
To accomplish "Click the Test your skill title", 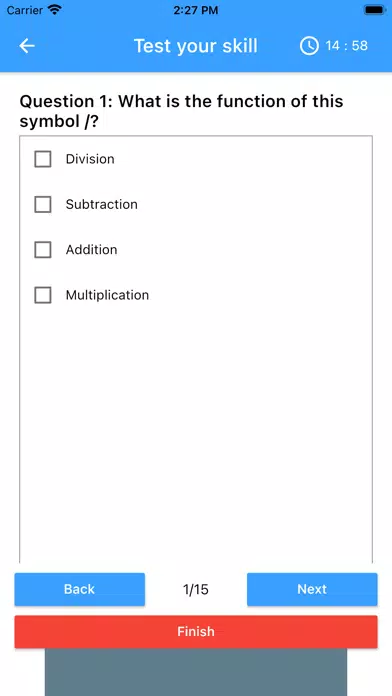I will click(x=196, y=46).
